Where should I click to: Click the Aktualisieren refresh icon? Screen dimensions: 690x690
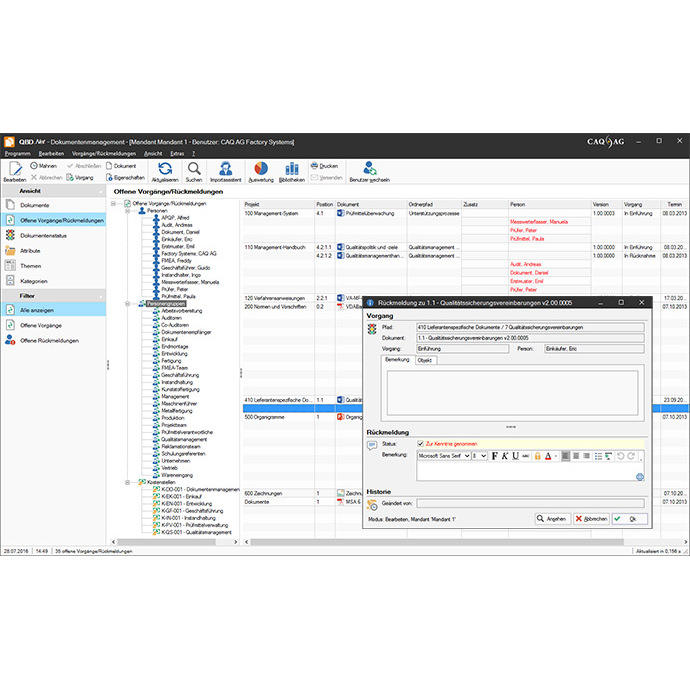pos(165,169)
